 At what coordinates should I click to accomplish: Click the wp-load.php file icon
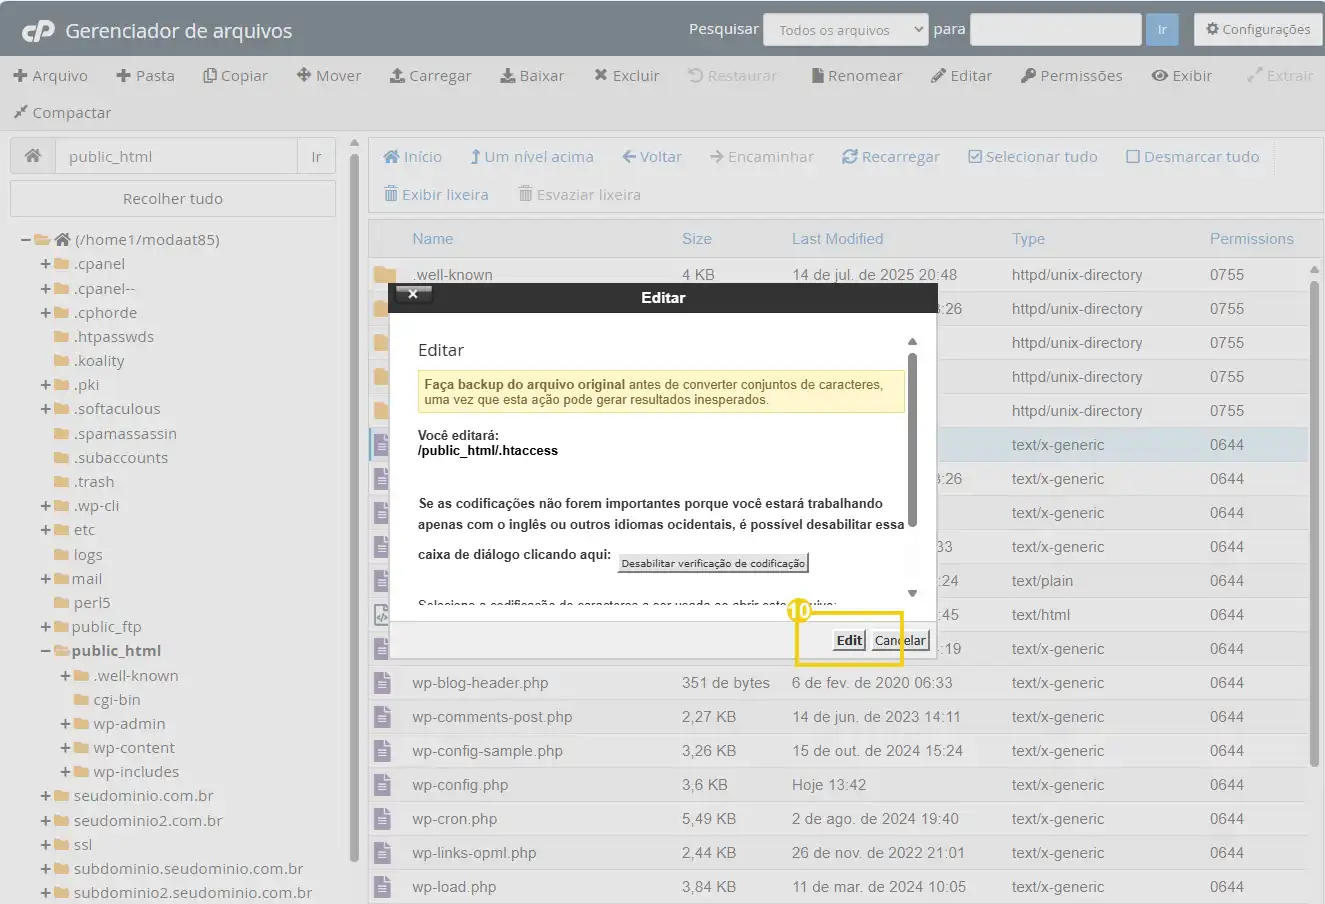tap(382, 887)
